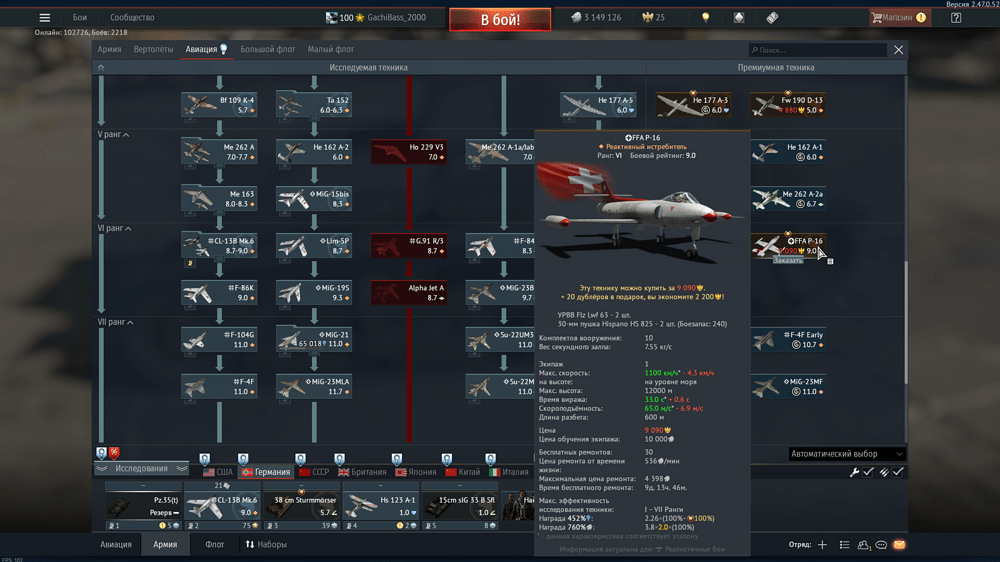Image resolution: width=1000 pixels, height=562 pixels.
Task: Select the Alpha Jet A aircraft
Action: click(x=409, y=293)
